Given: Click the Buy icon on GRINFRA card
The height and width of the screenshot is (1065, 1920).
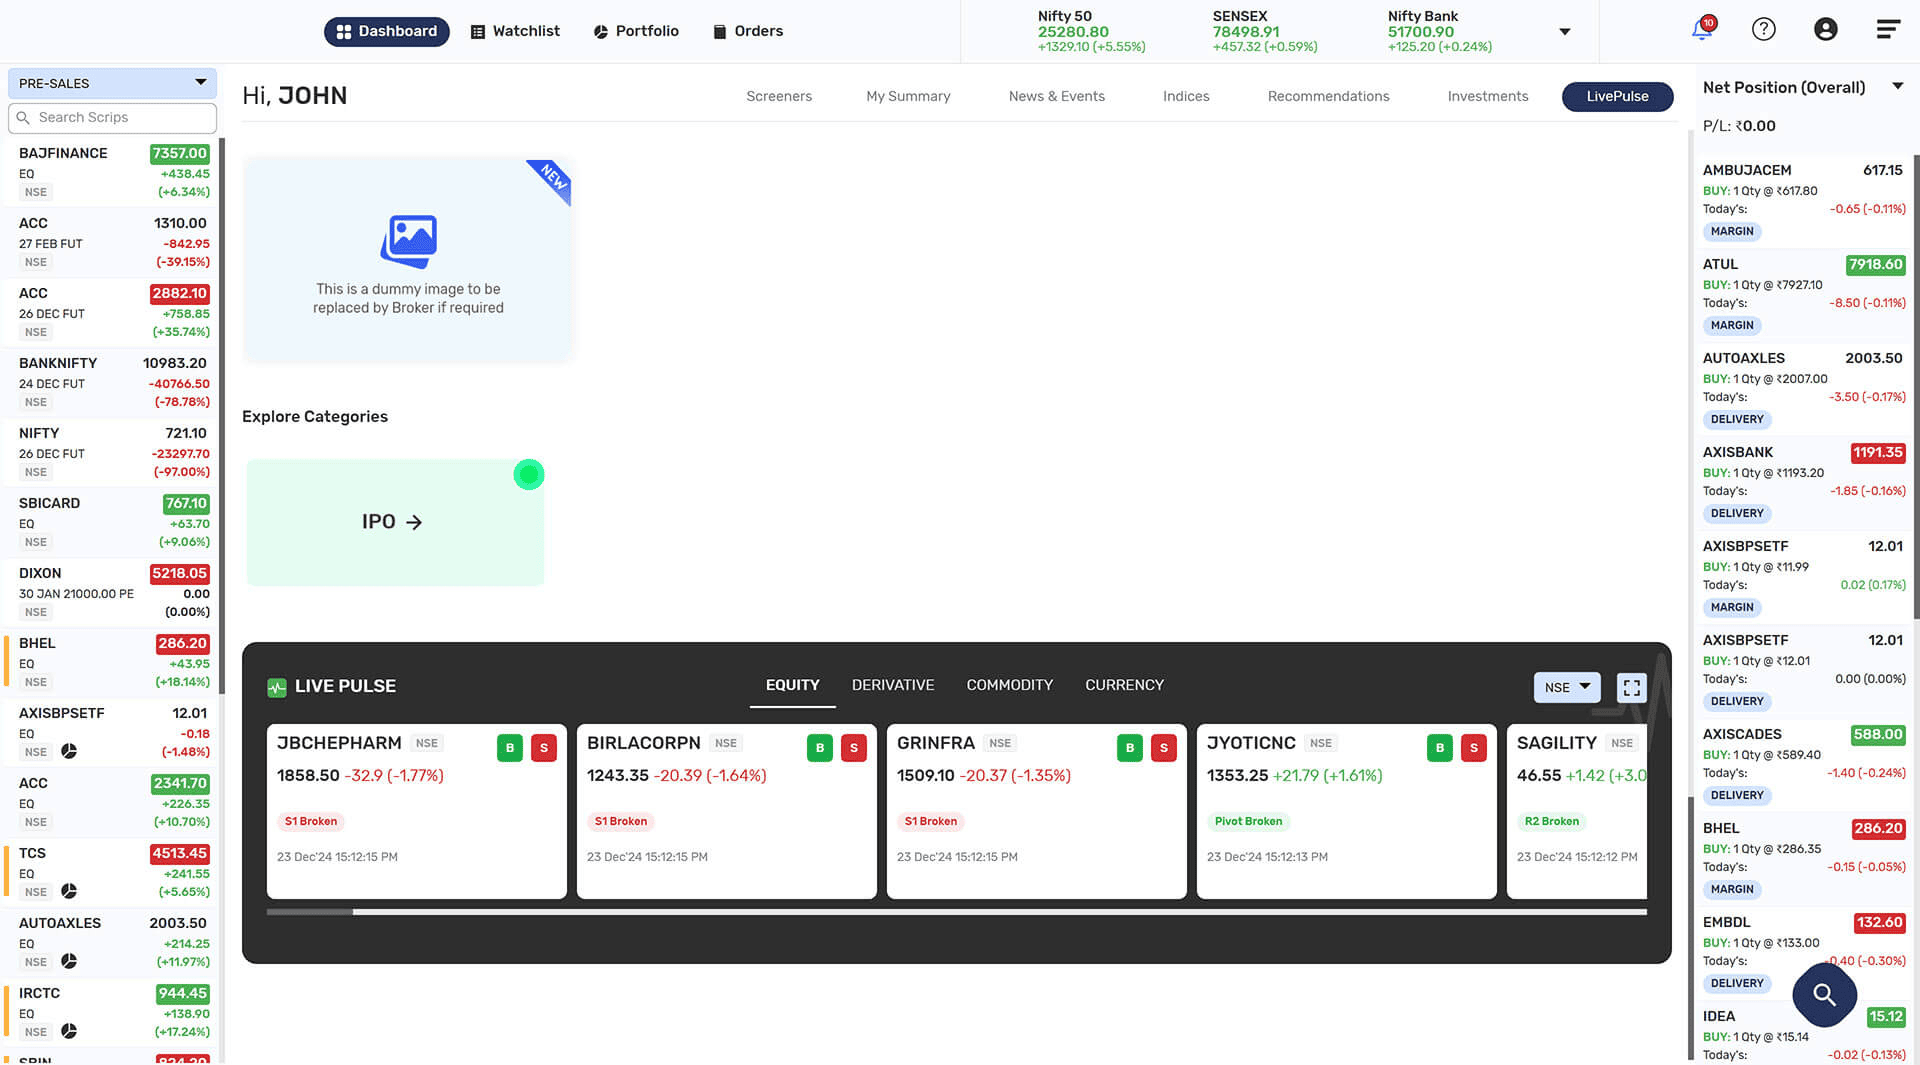Looking at the screenshot, I should pyautogui.click(x=1130, y=747).
